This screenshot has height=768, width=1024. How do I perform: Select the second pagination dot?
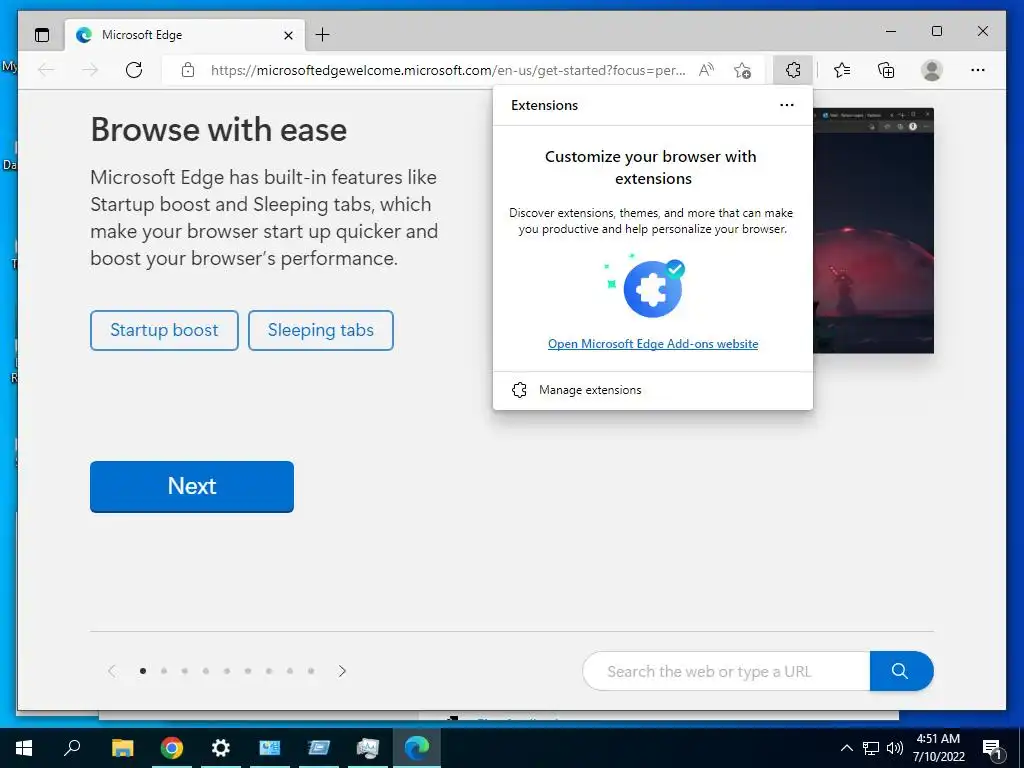pyautogui.click(x=164, y=671)
